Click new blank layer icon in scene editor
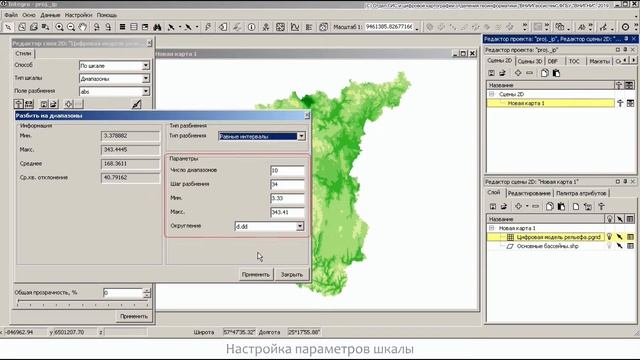The image size is (640, 360). [576, 207]
